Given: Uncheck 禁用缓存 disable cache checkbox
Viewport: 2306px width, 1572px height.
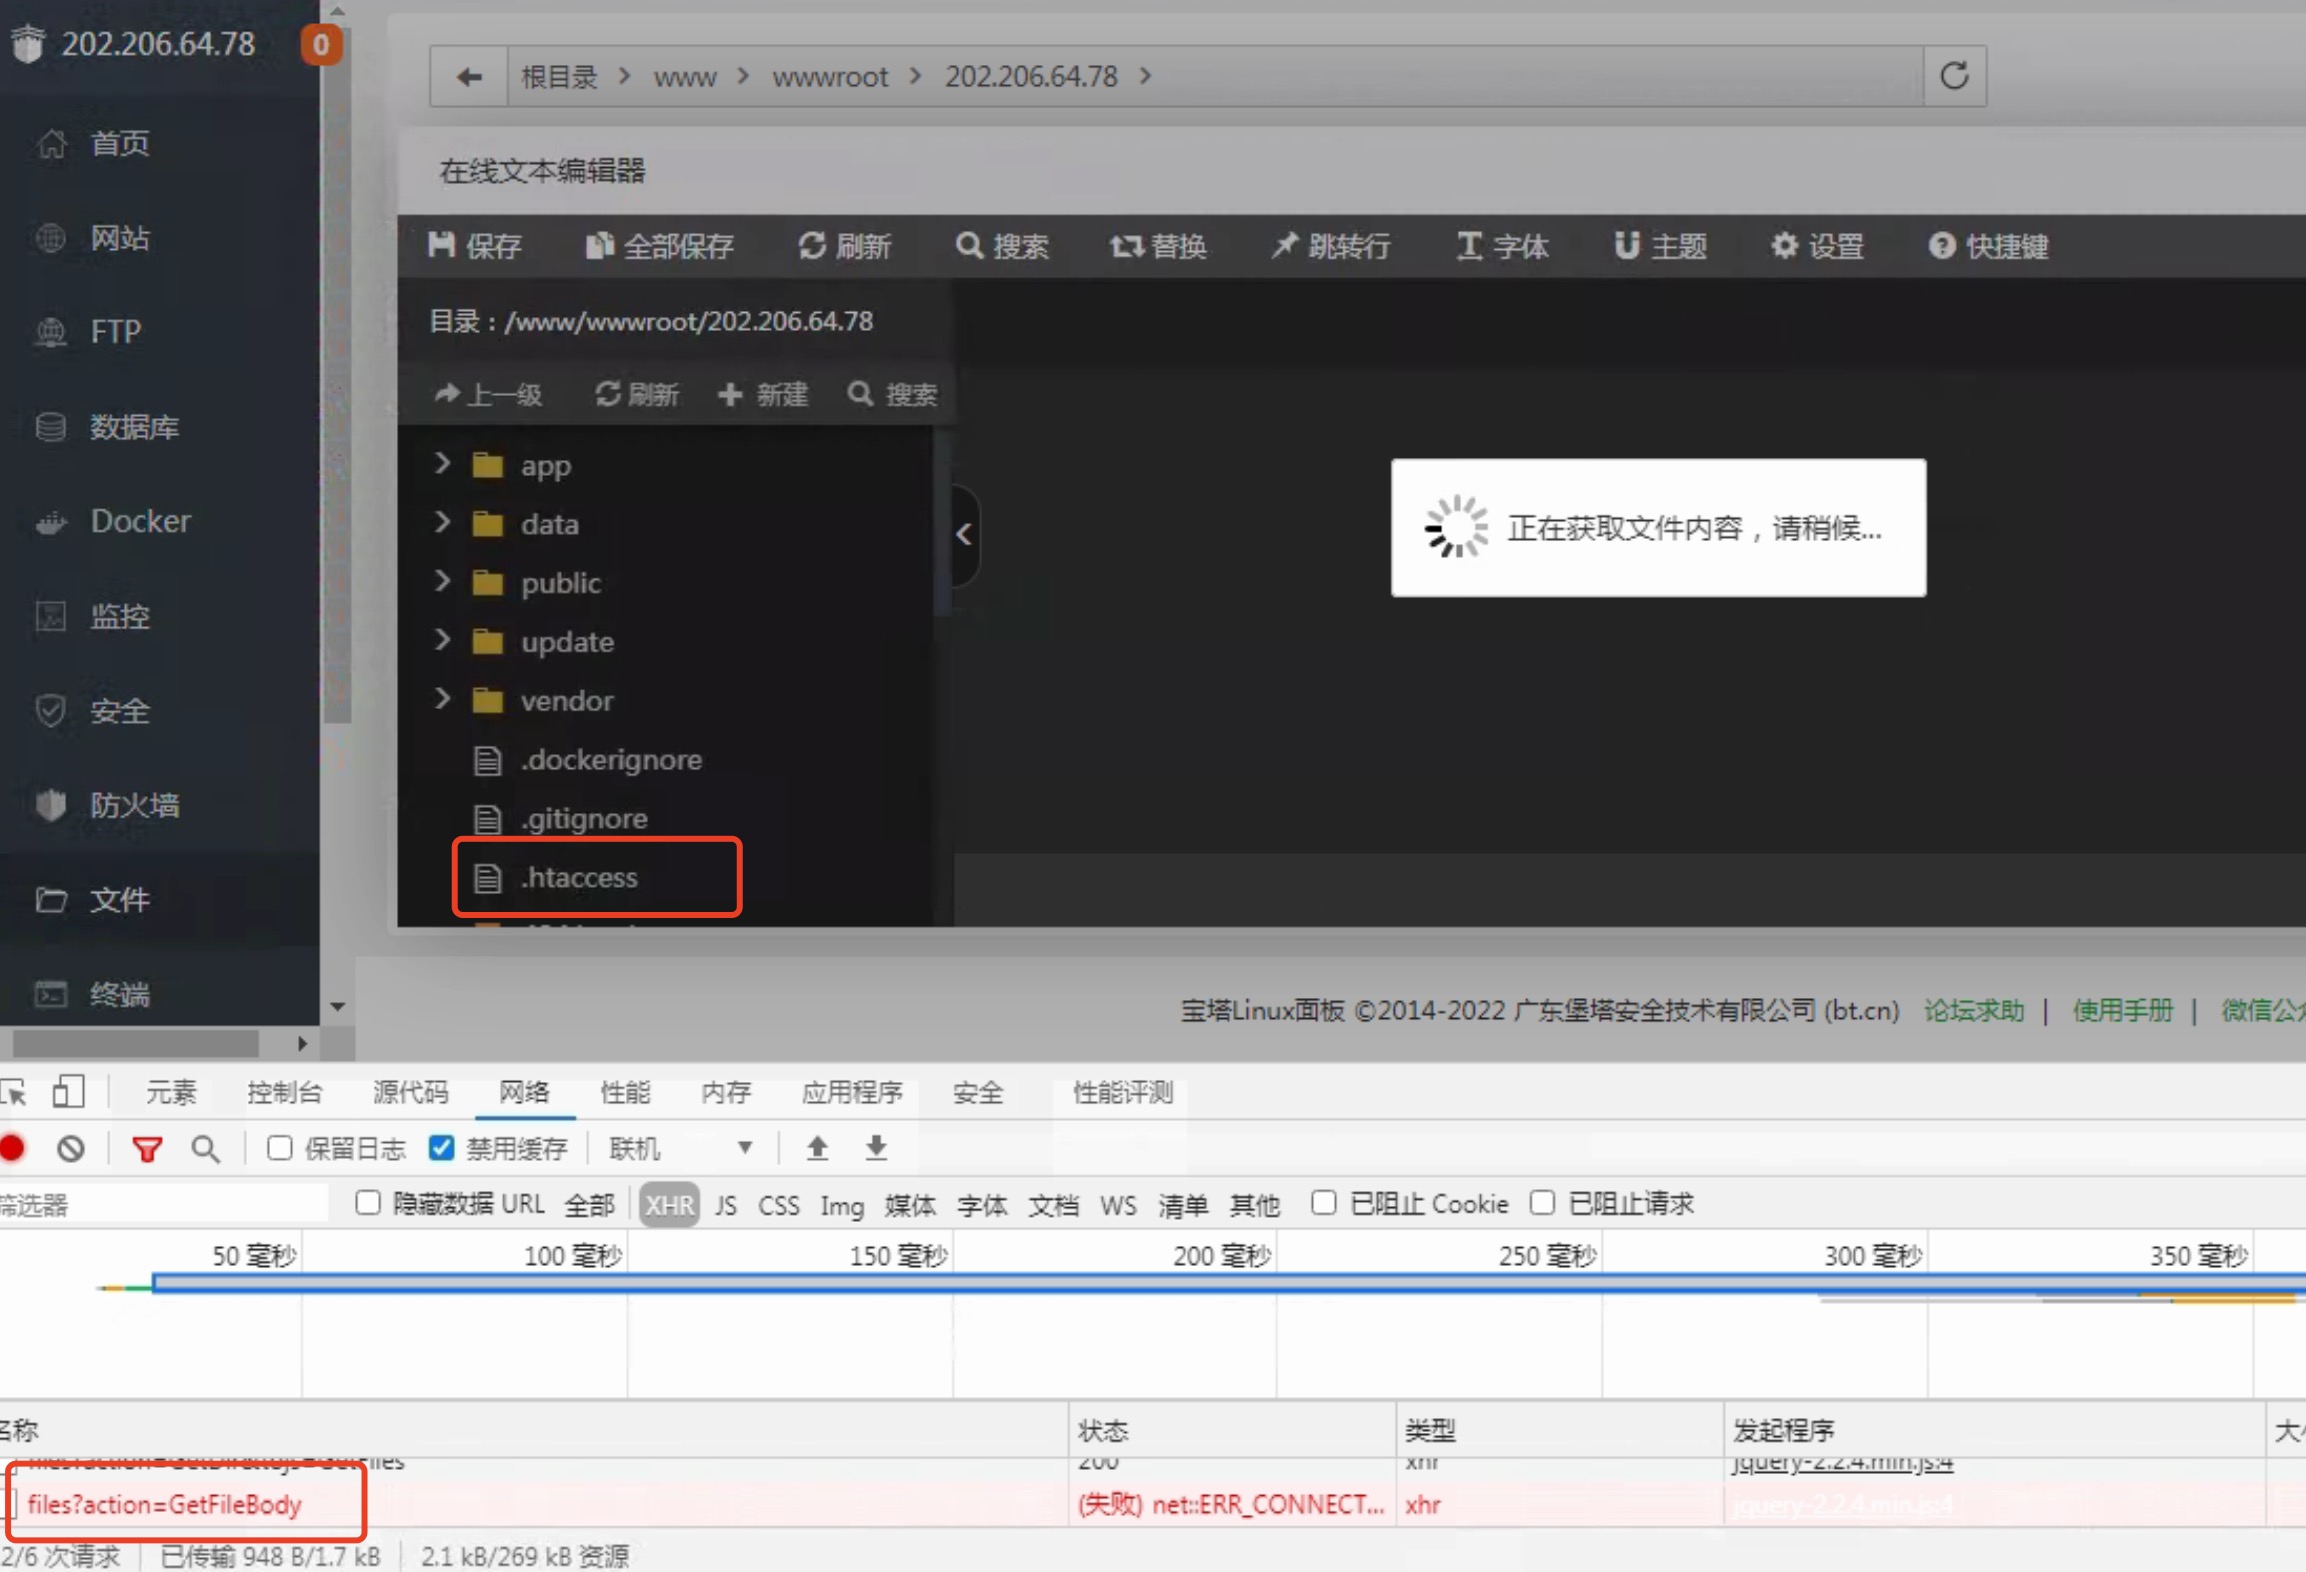Looking at the screenshot, I should click(x=441, y=1148).
